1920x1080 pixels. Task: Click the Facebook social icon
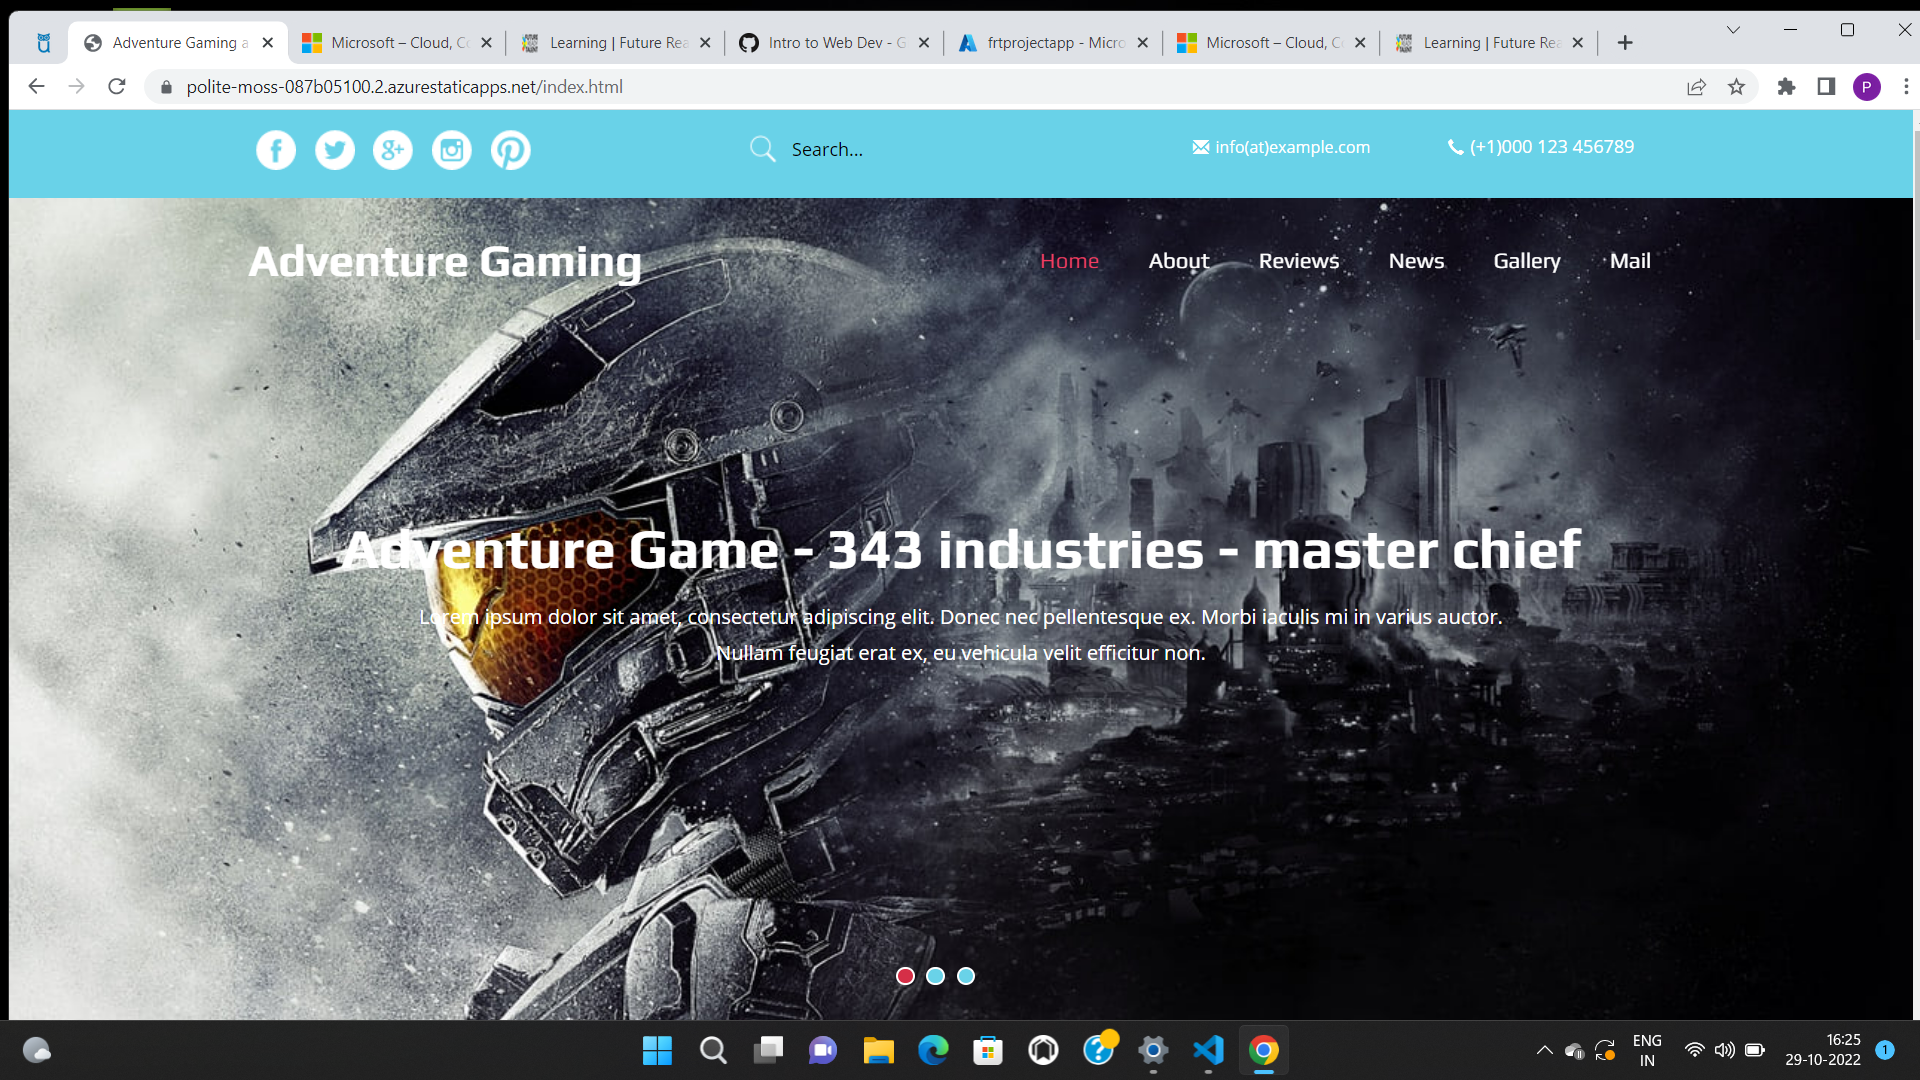(x=276, y=150)
